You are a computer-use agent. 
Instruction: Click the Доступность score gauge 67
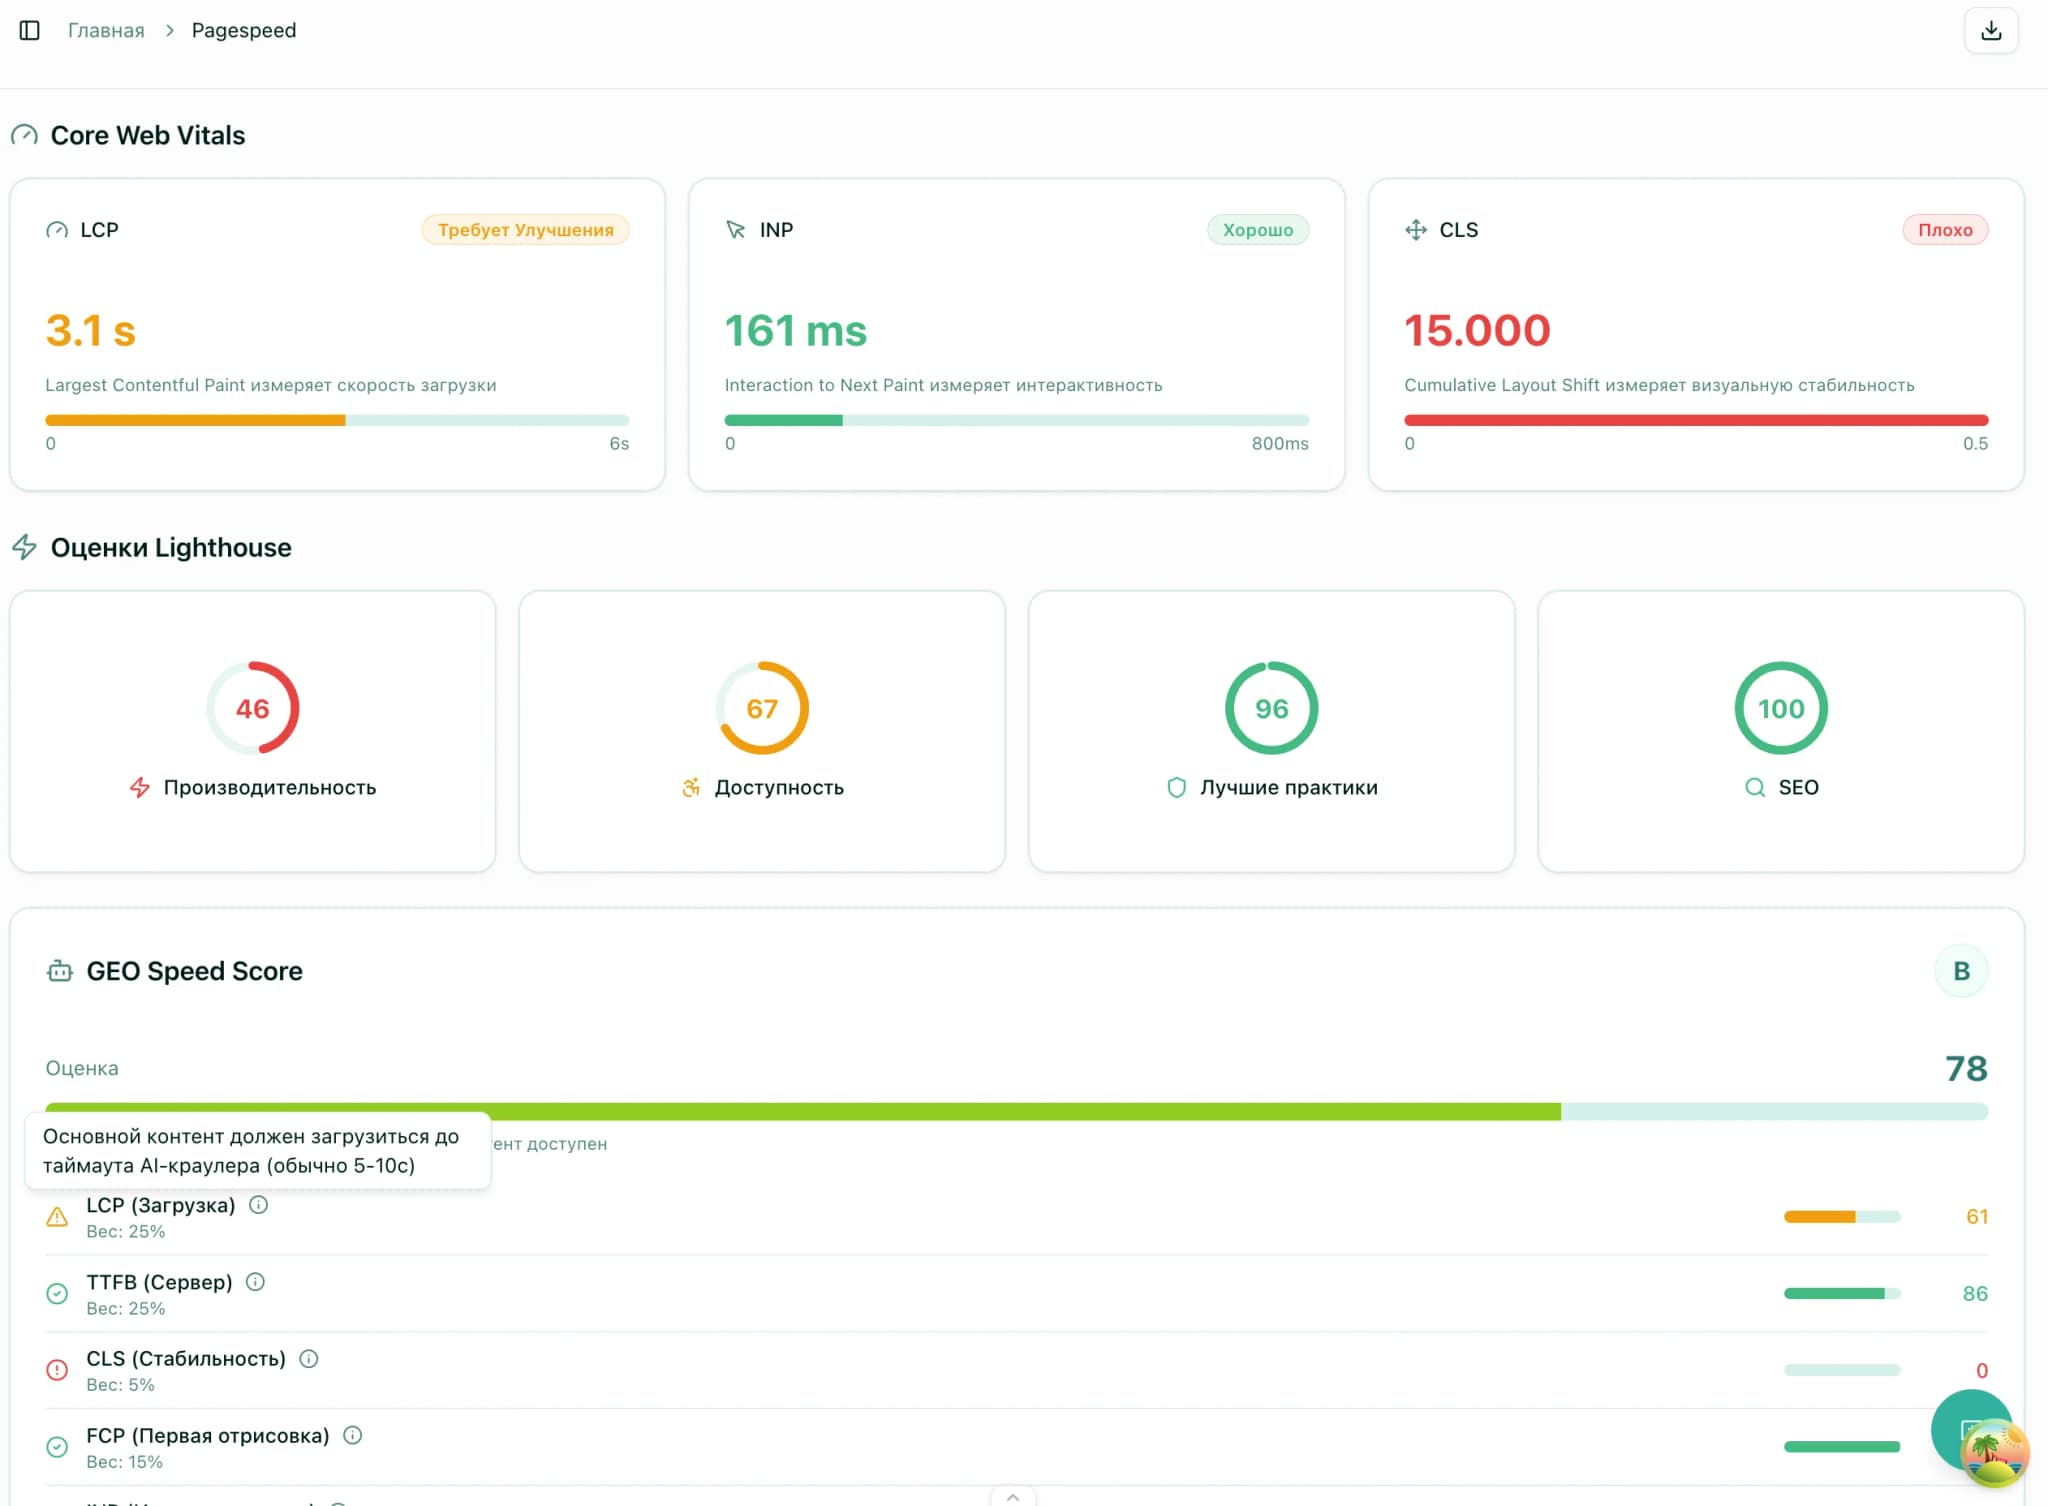point(762,708)
